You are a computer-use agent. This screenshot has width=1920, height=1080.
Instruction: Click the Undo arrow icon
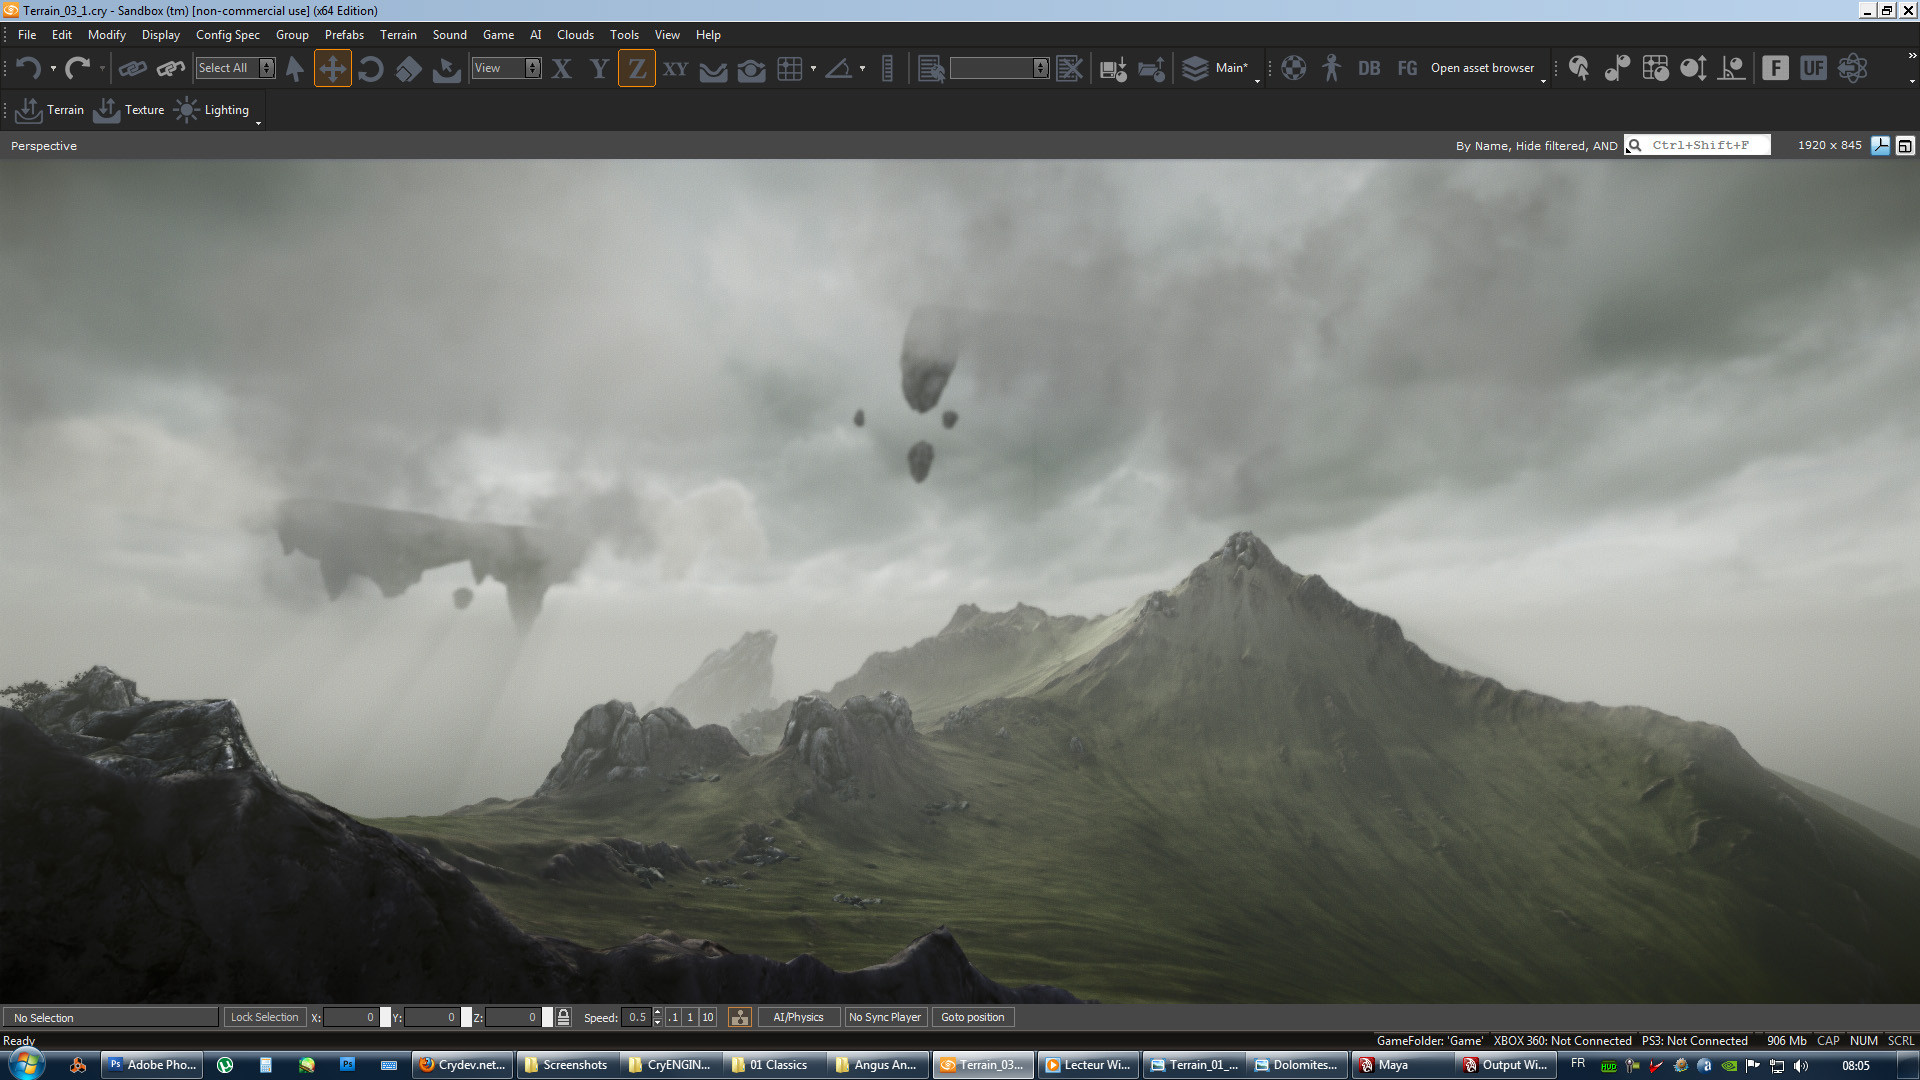tap(28, 68)
